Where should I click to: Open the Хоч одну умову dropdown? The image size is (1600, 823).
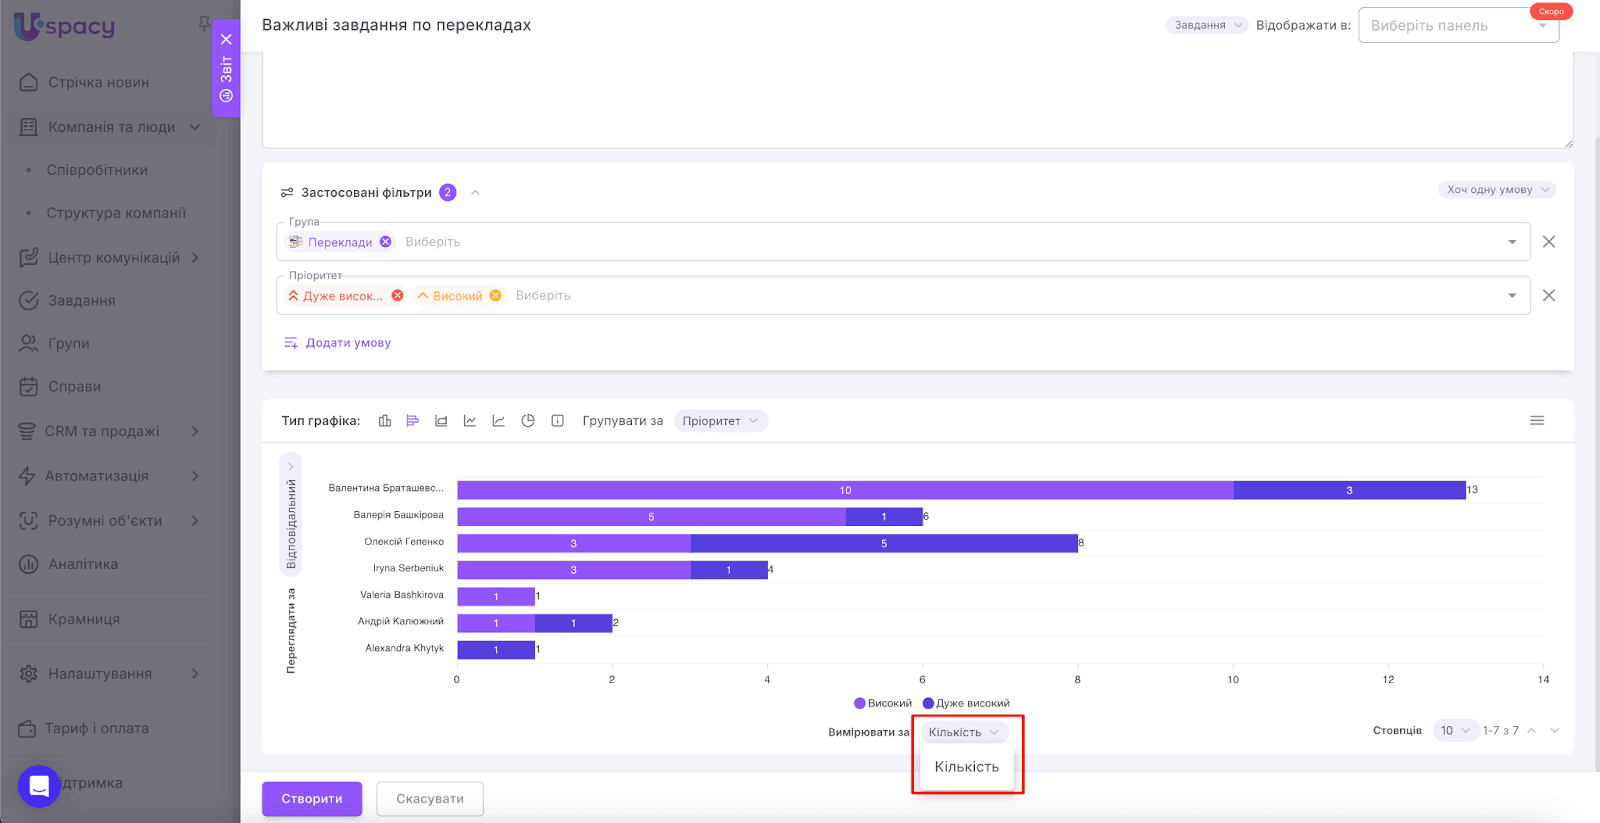point(1497,190)
